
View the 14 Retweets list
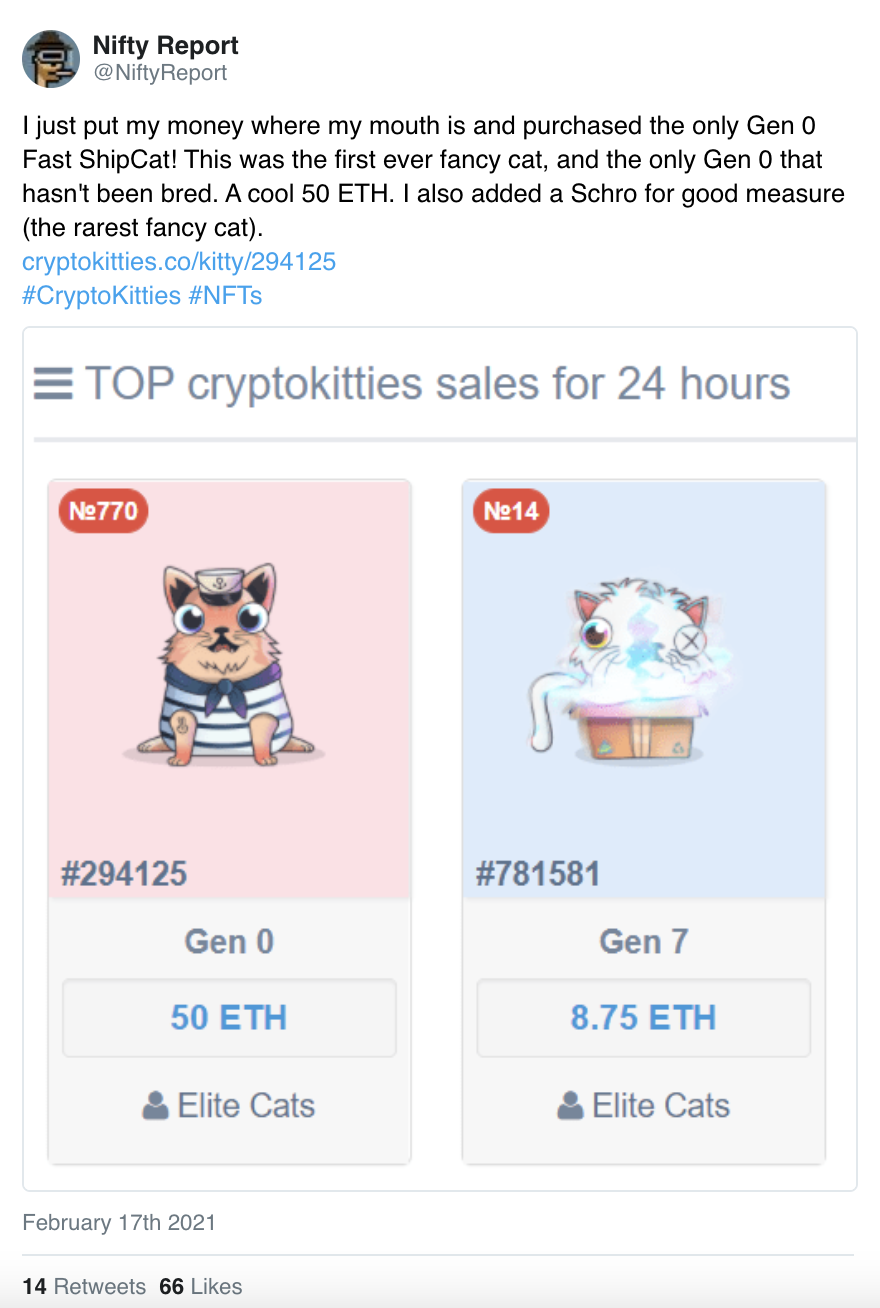(84, 1286)
